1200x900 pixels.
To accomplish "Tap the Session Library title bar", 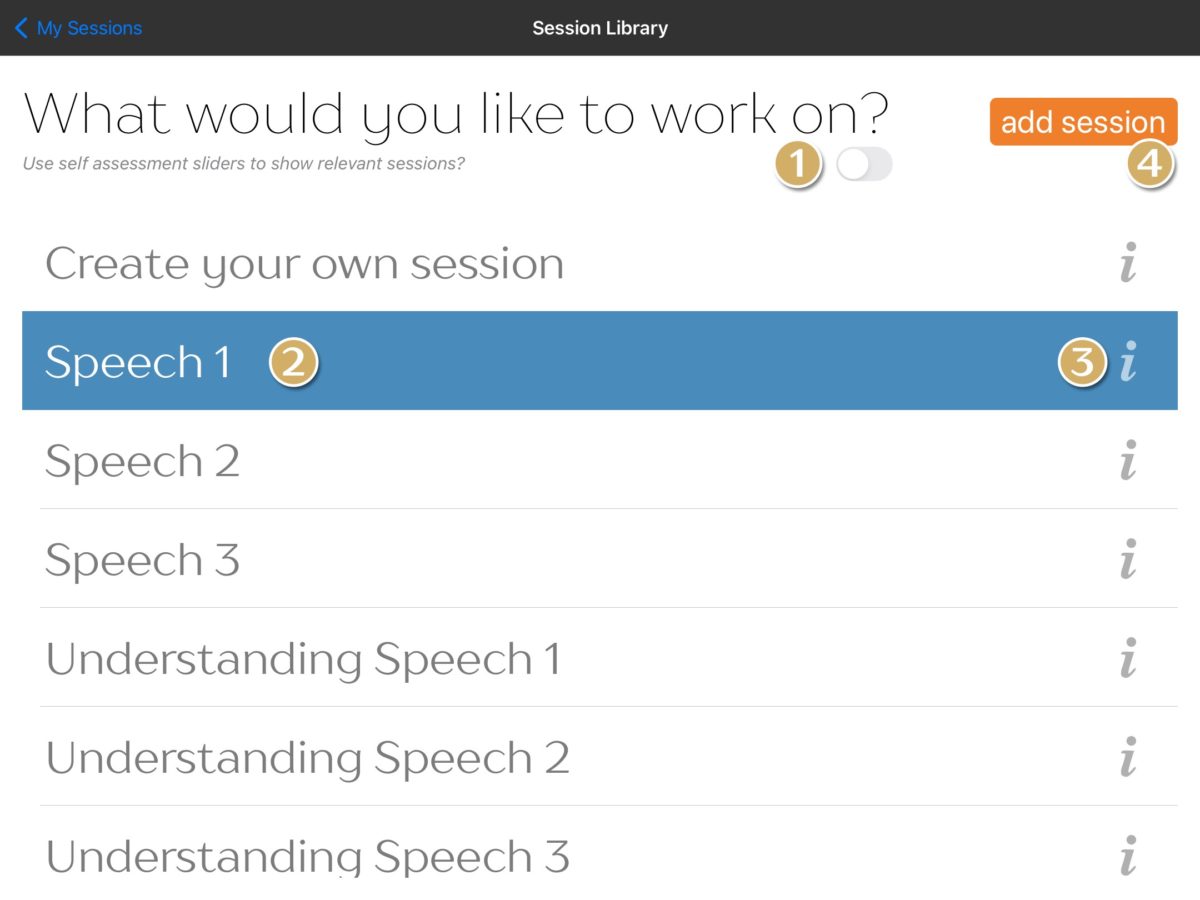I will tap(600, 28).
